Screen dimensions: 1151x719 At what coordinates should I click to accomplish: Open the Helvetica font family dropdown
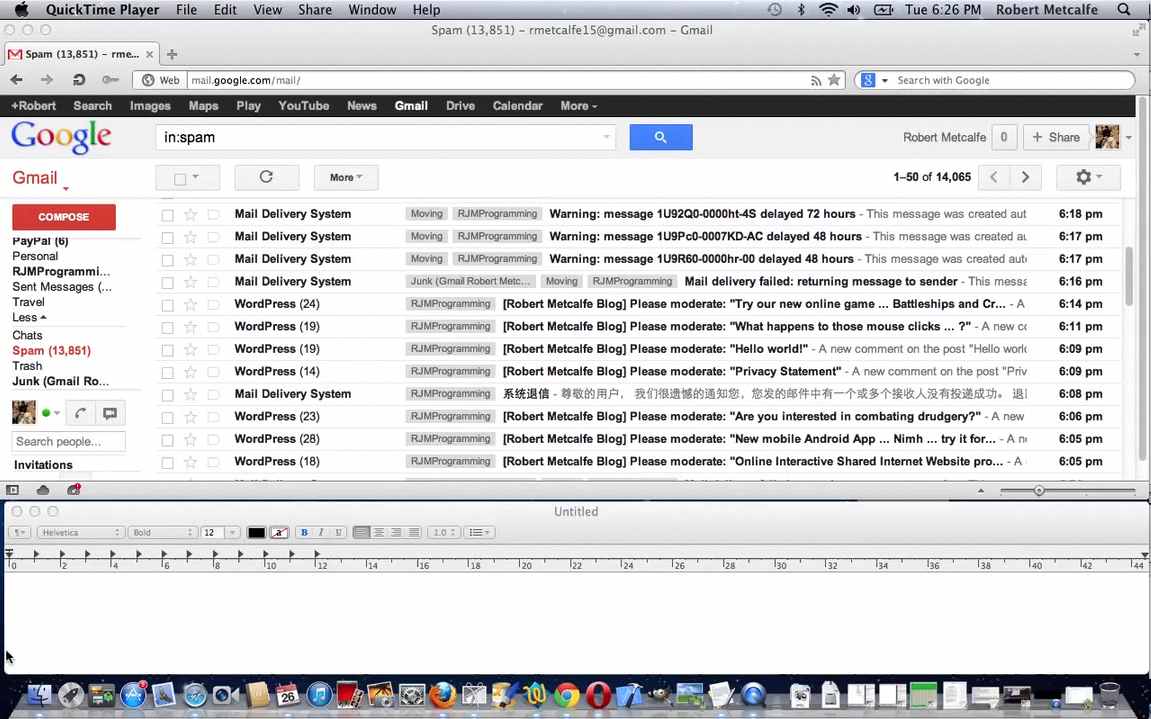(81, 532)
